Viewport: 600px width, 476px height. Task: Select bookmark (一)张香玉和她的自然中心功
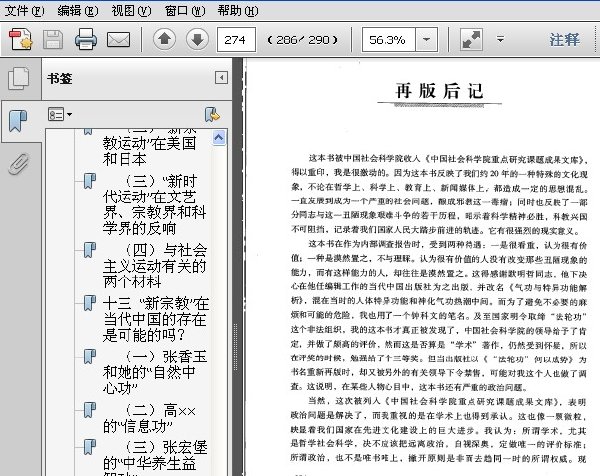point(155,372)
